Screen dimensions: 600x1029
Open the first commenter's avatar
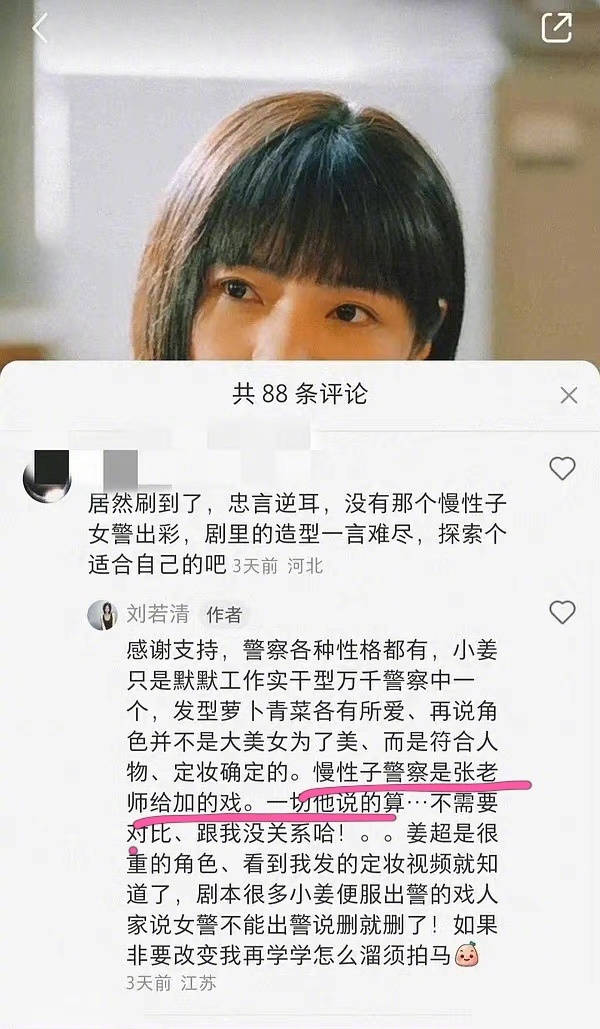point(47,476)
